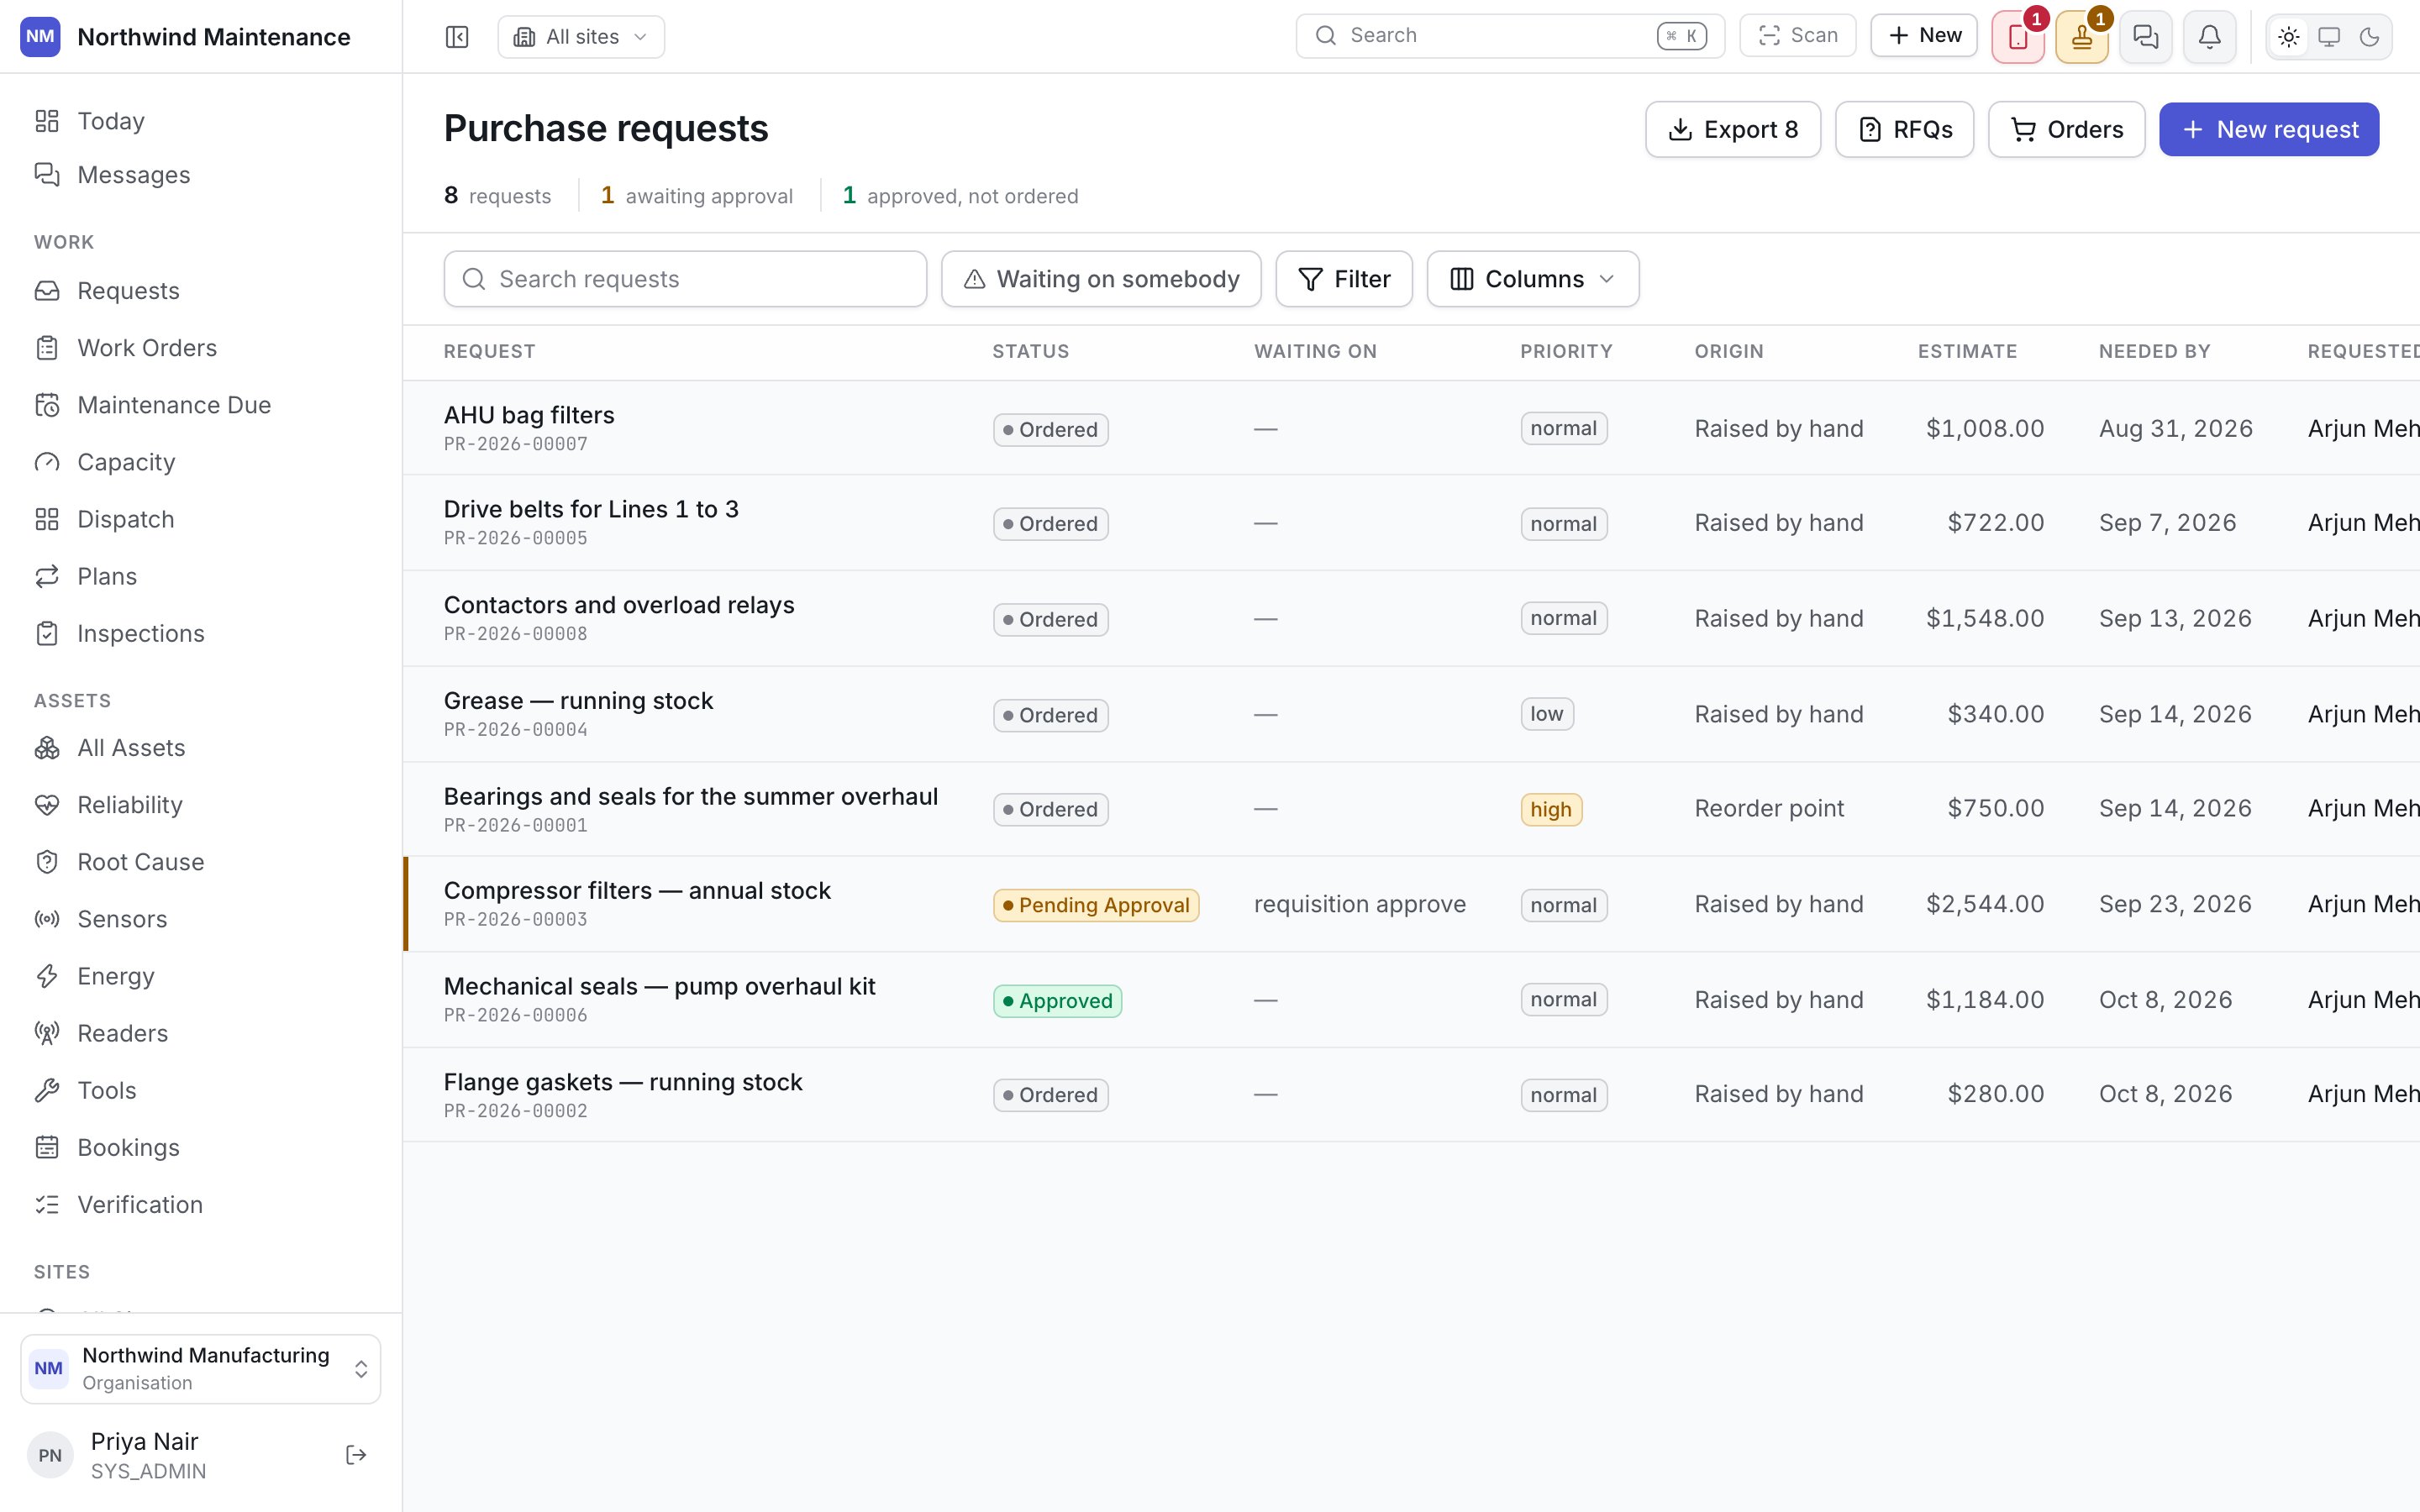Open the Filter button

[x=1344, y=279]
